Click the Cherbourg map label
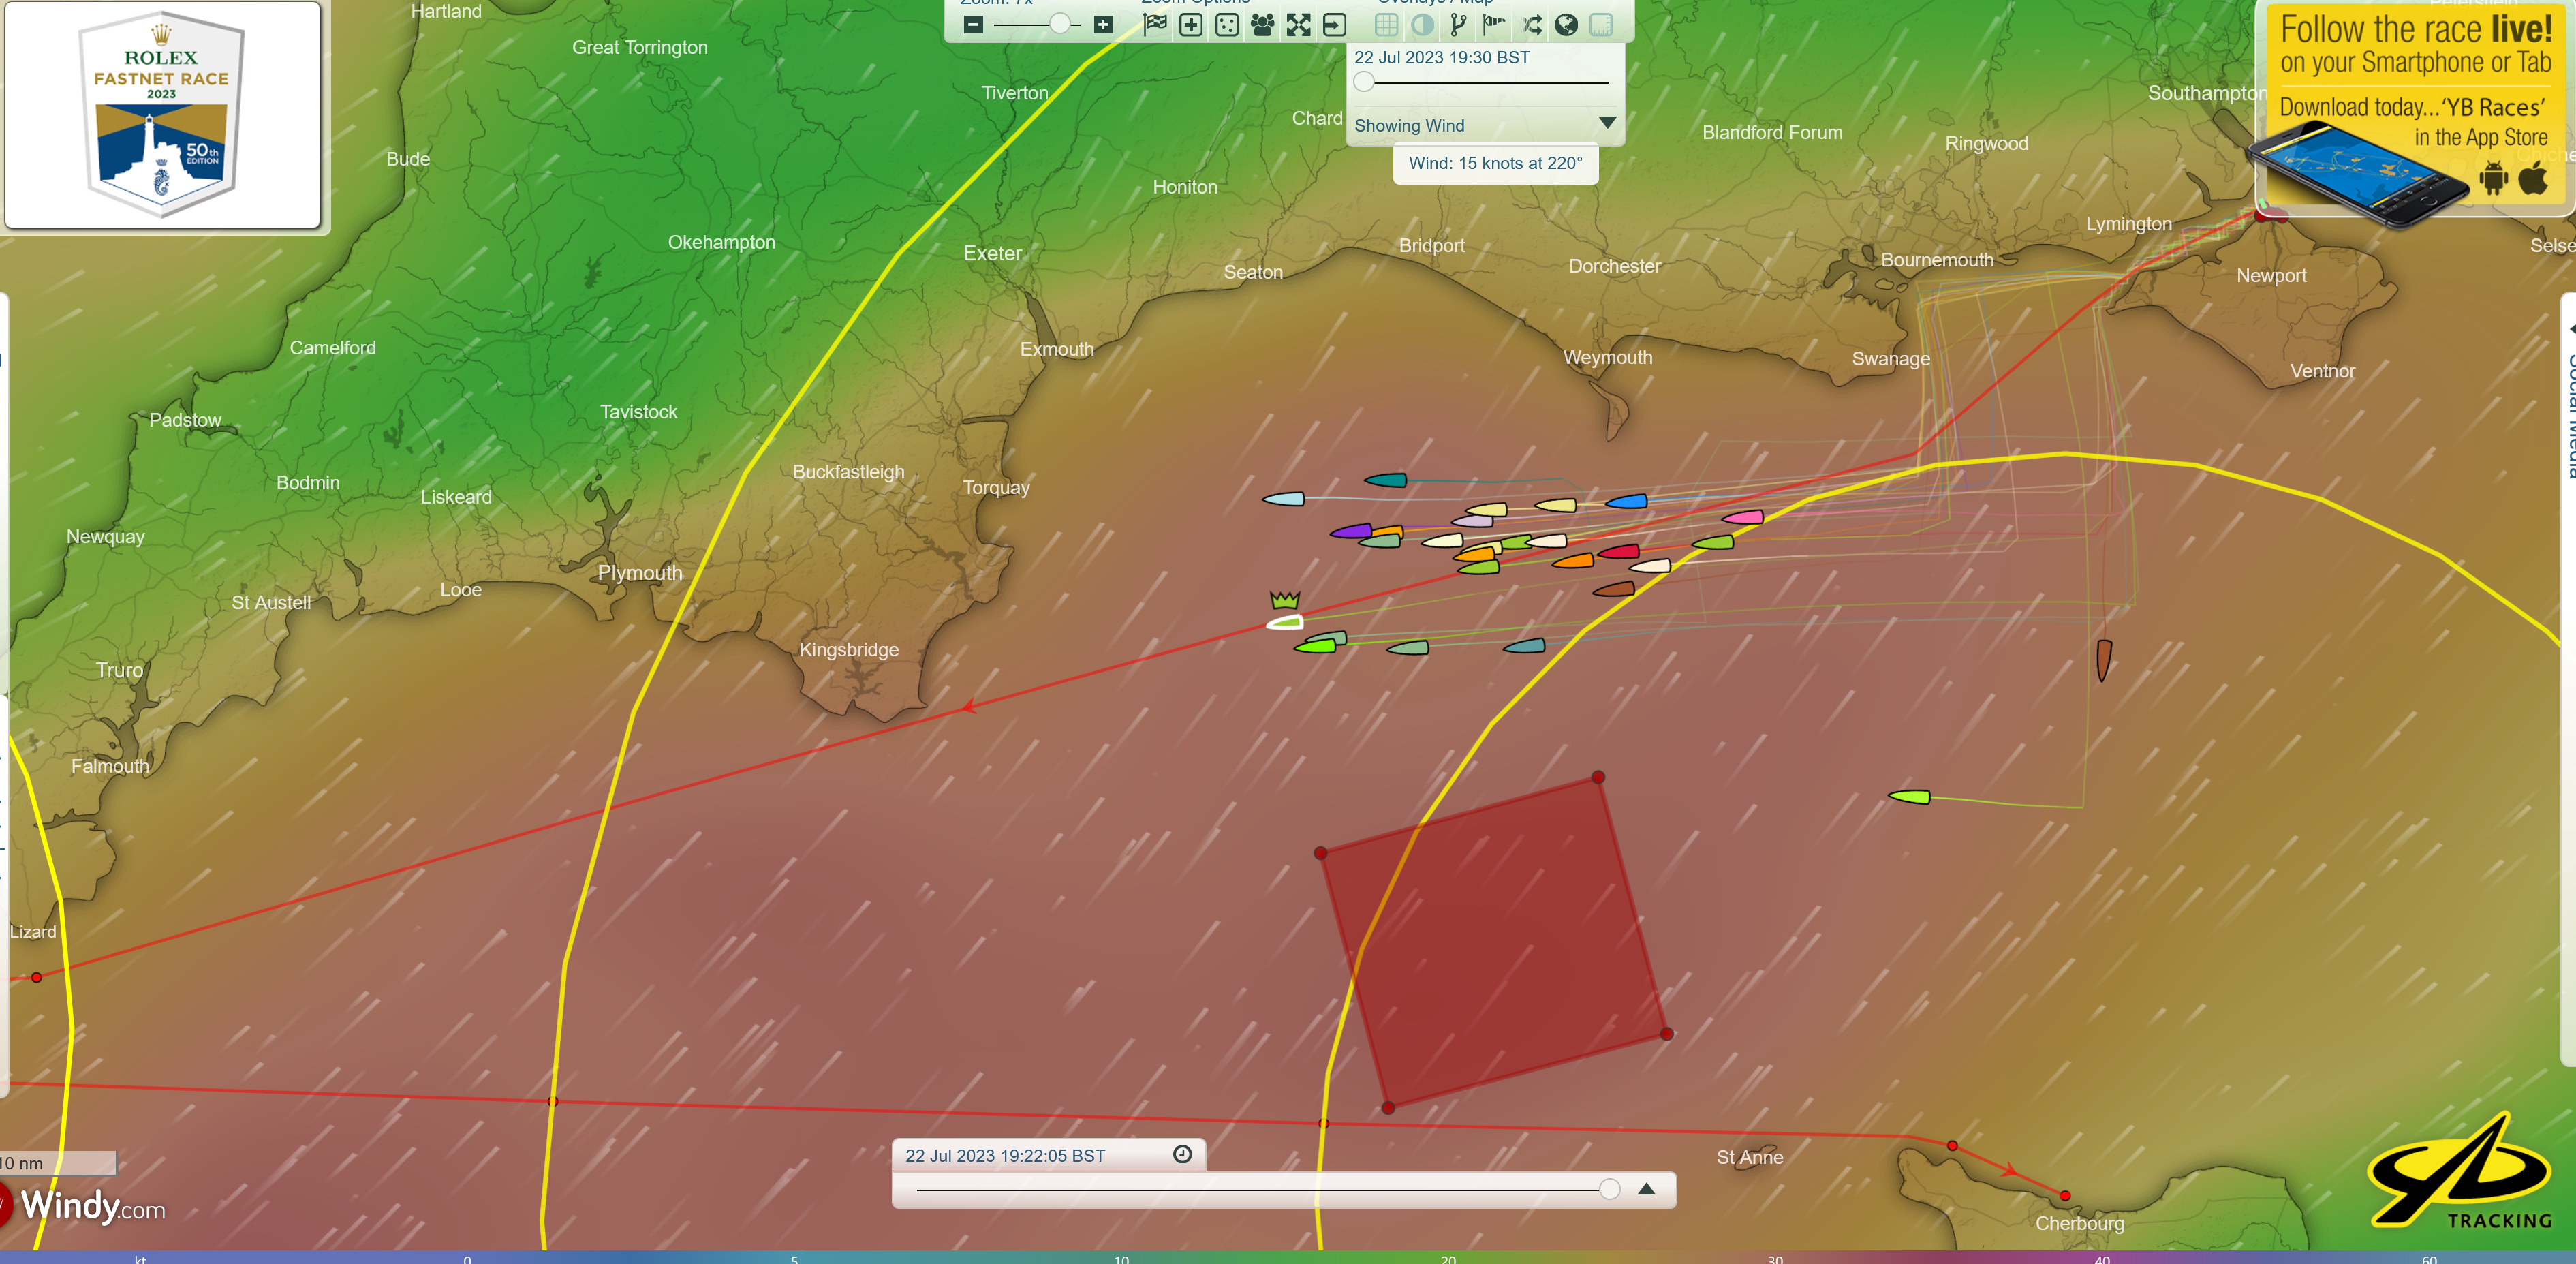The width and height of the screenshot is (2576, 1264). pos(2080,1223)
